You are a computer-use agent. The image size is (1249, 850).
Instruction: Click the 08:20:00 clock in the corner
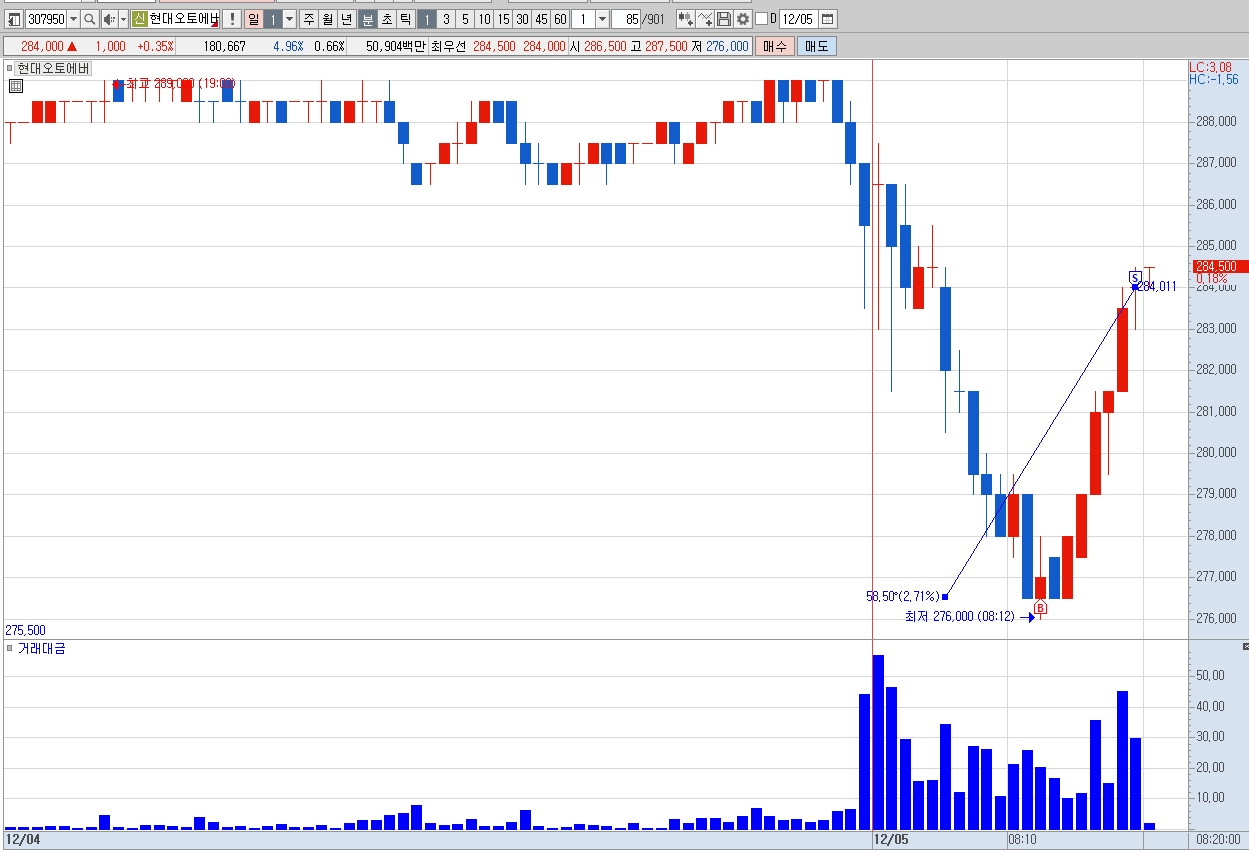pyautogui.click(x=1217, y=840)
